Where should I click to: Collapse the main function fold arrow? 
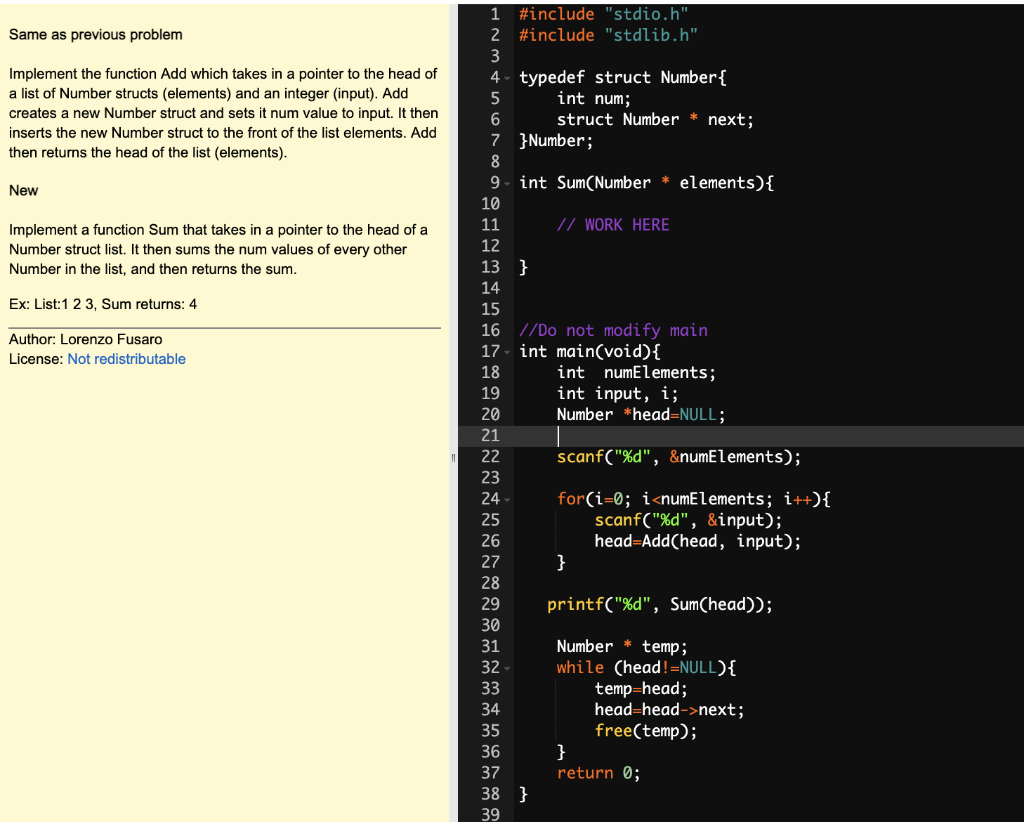tap(507, 351)
